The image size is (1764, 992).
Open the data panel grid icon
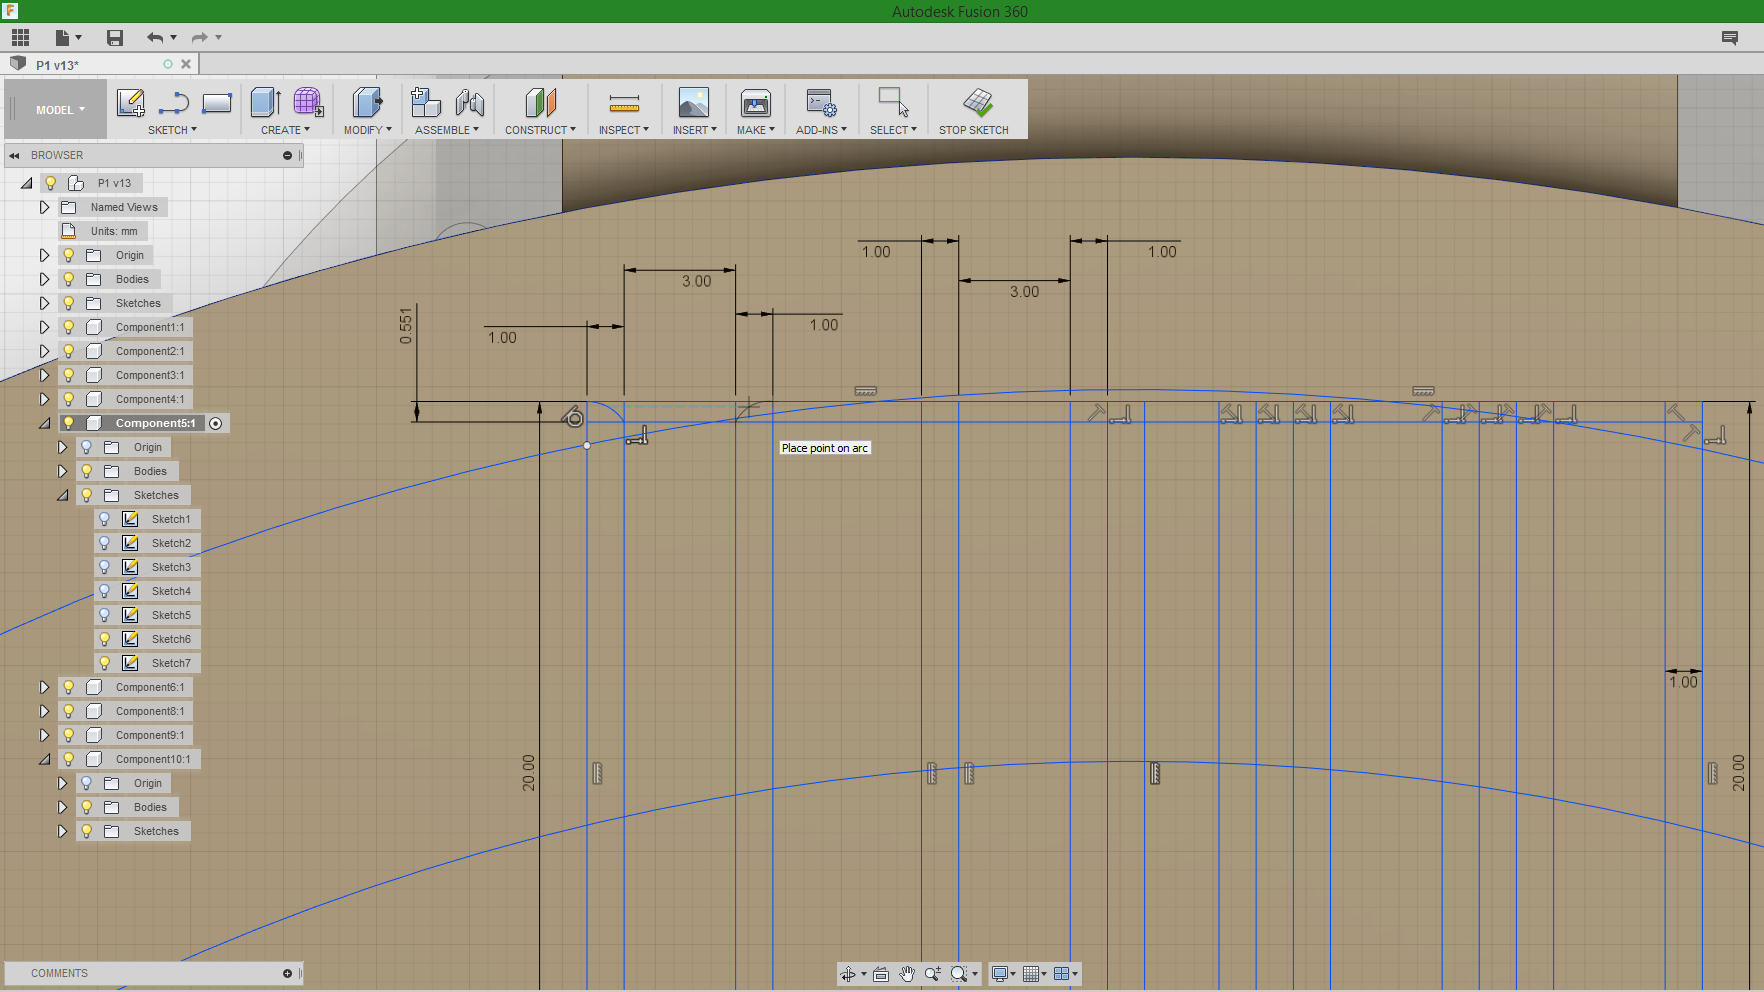[x=21, y=38]
